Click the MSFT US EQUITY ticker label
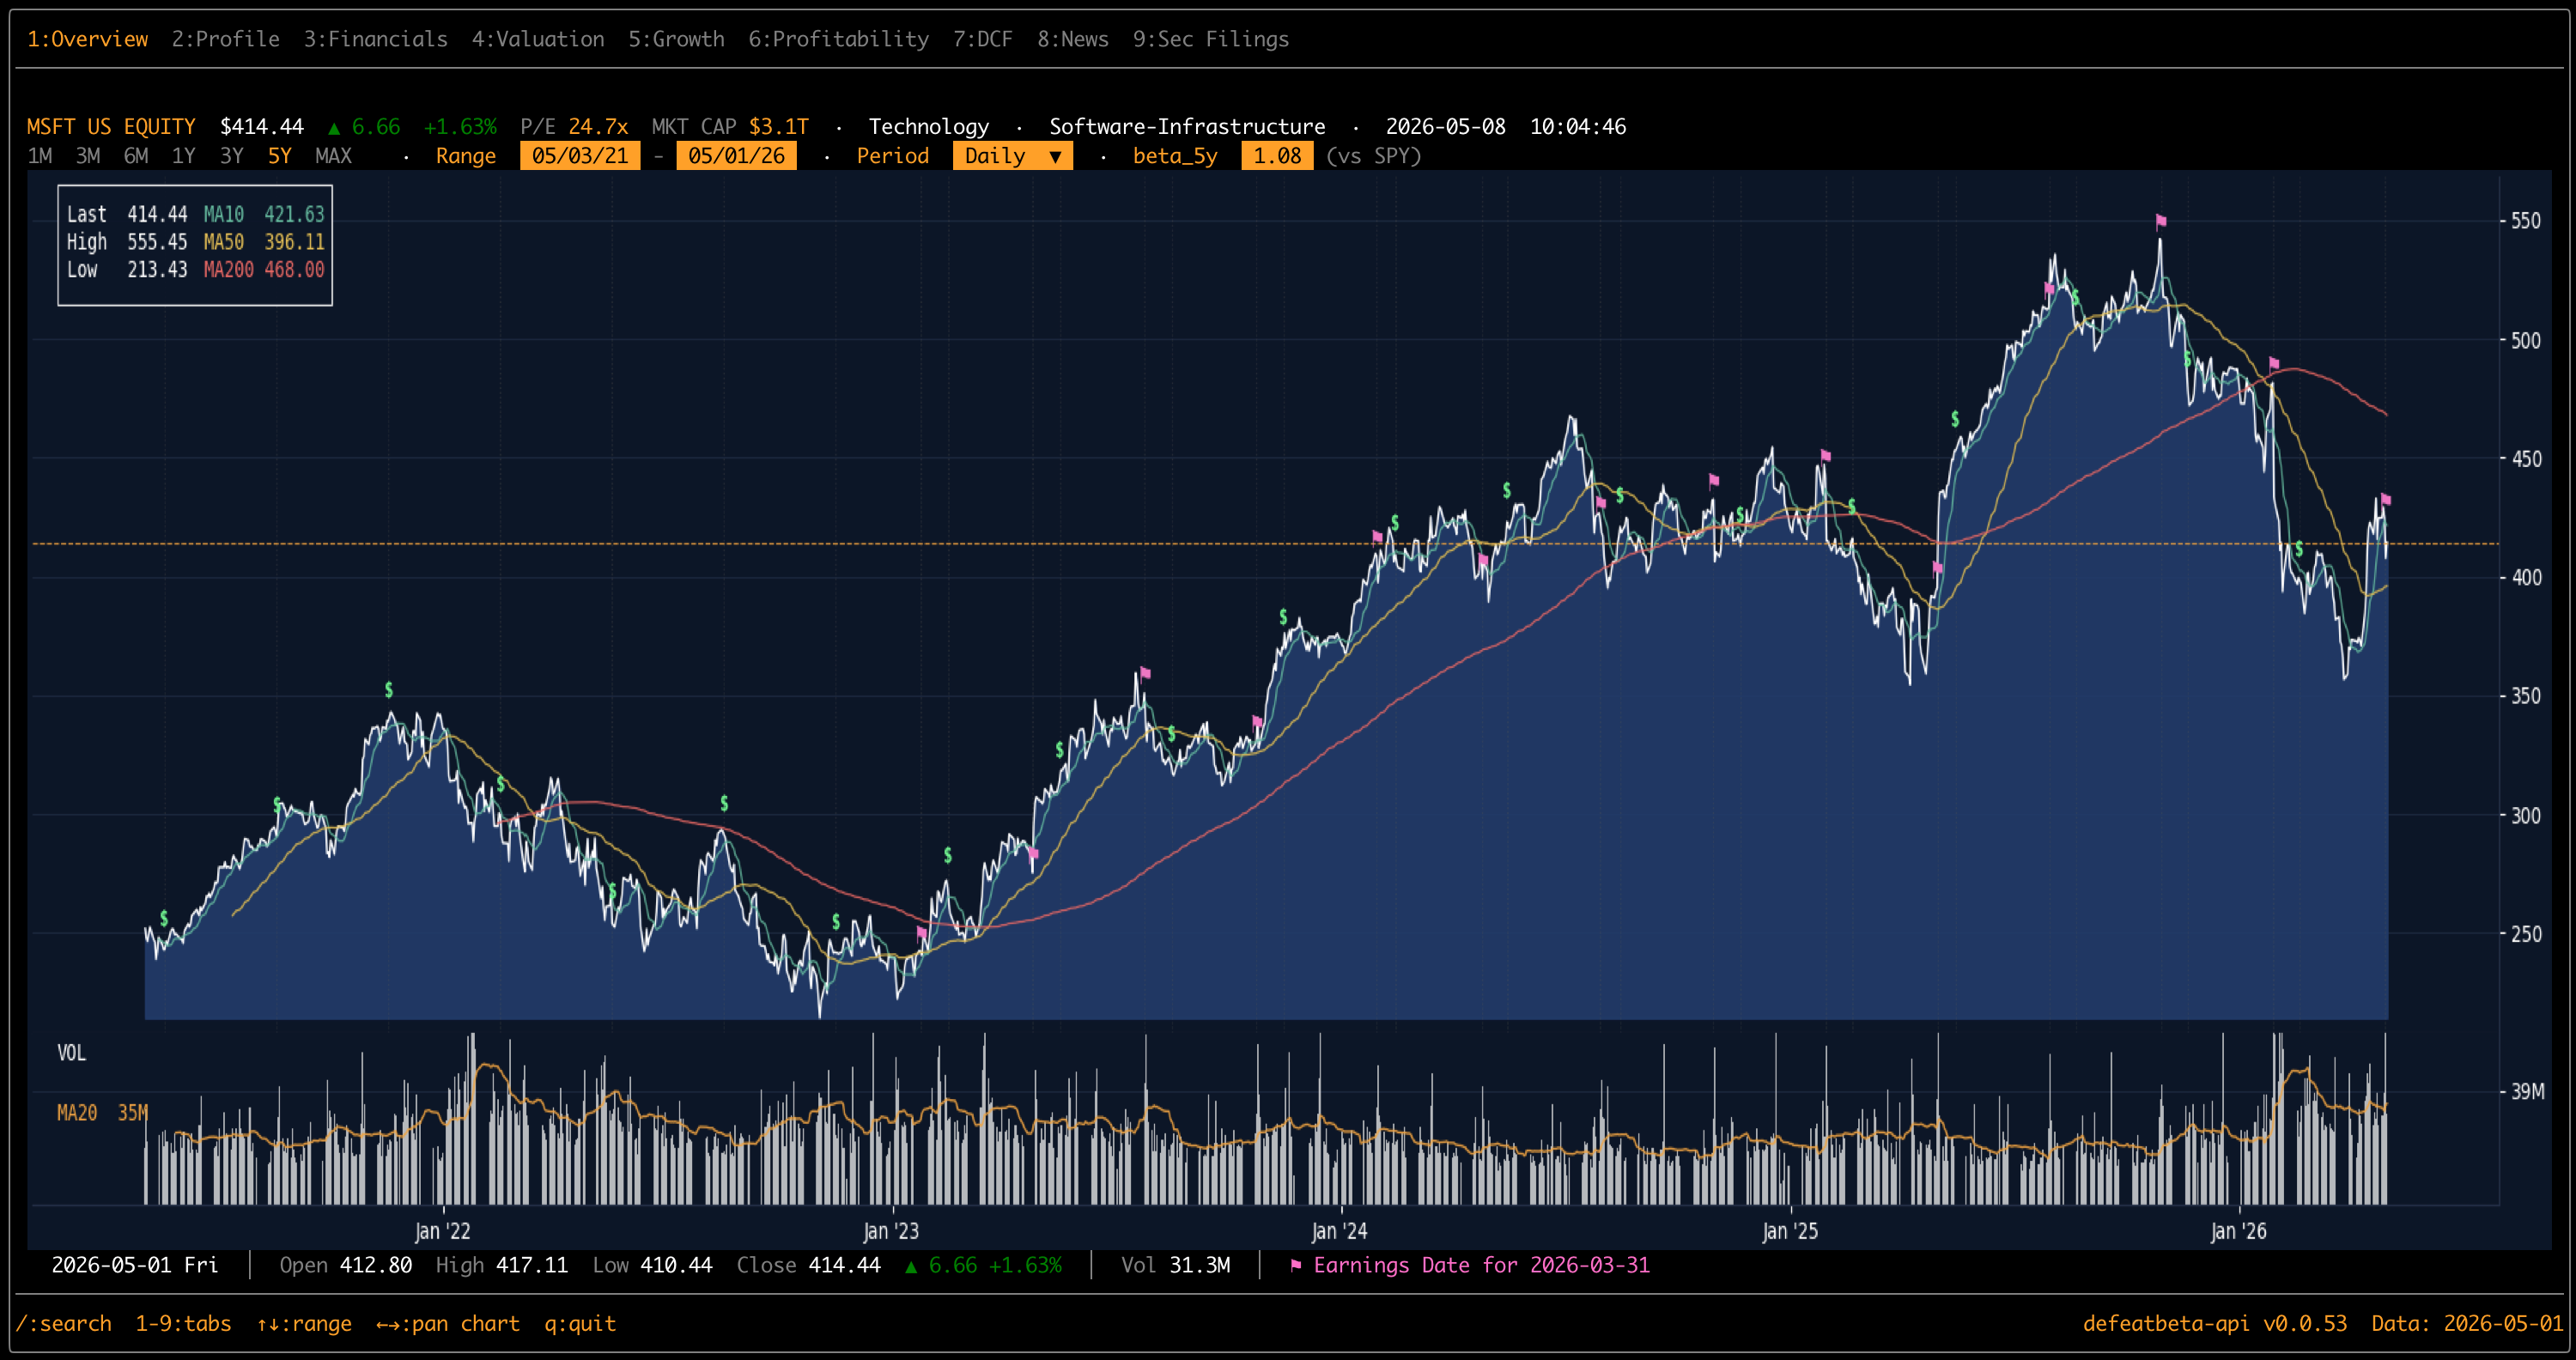The width and height of the screenshot is (2576, 1360). (x=111, y=127)
